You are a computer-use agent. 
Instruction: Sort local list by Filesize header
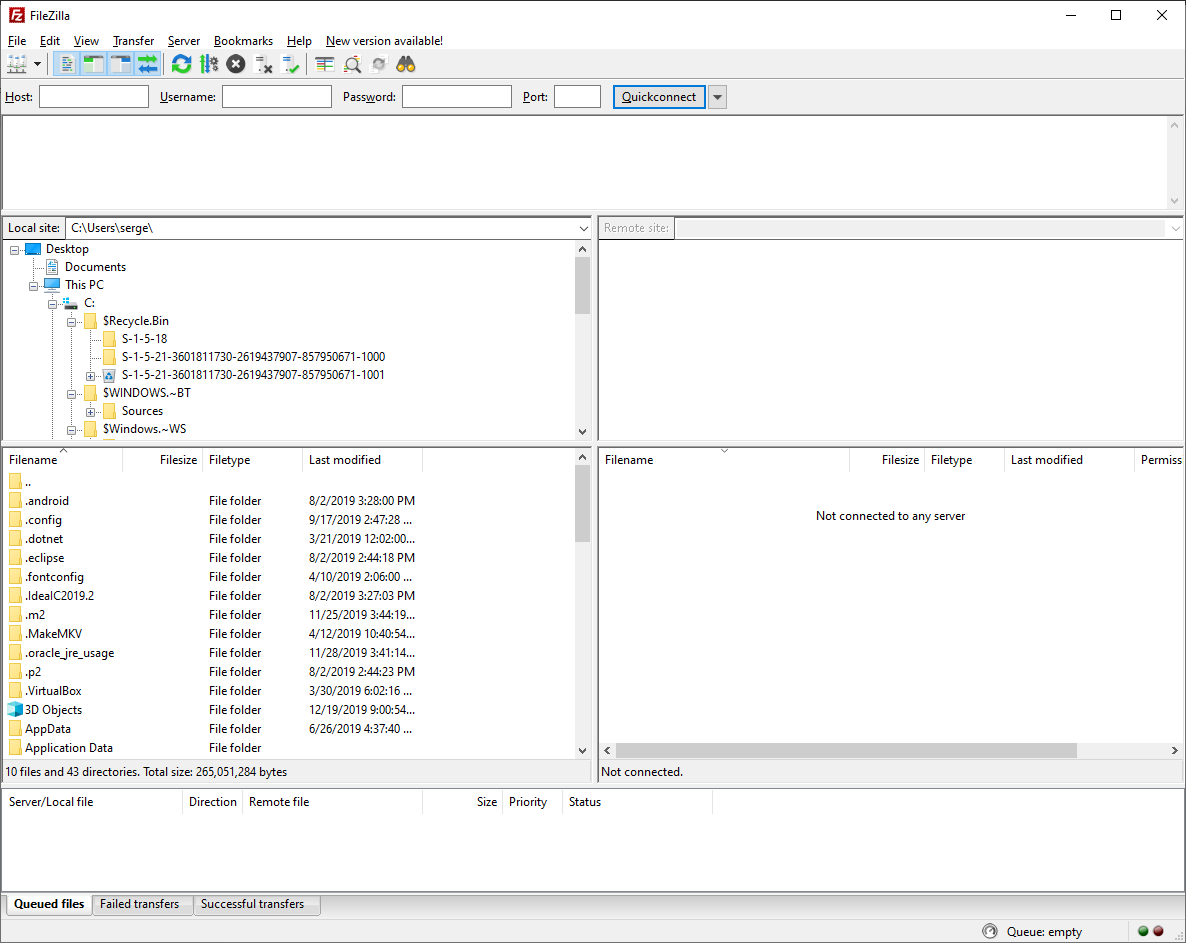(163, 460)
